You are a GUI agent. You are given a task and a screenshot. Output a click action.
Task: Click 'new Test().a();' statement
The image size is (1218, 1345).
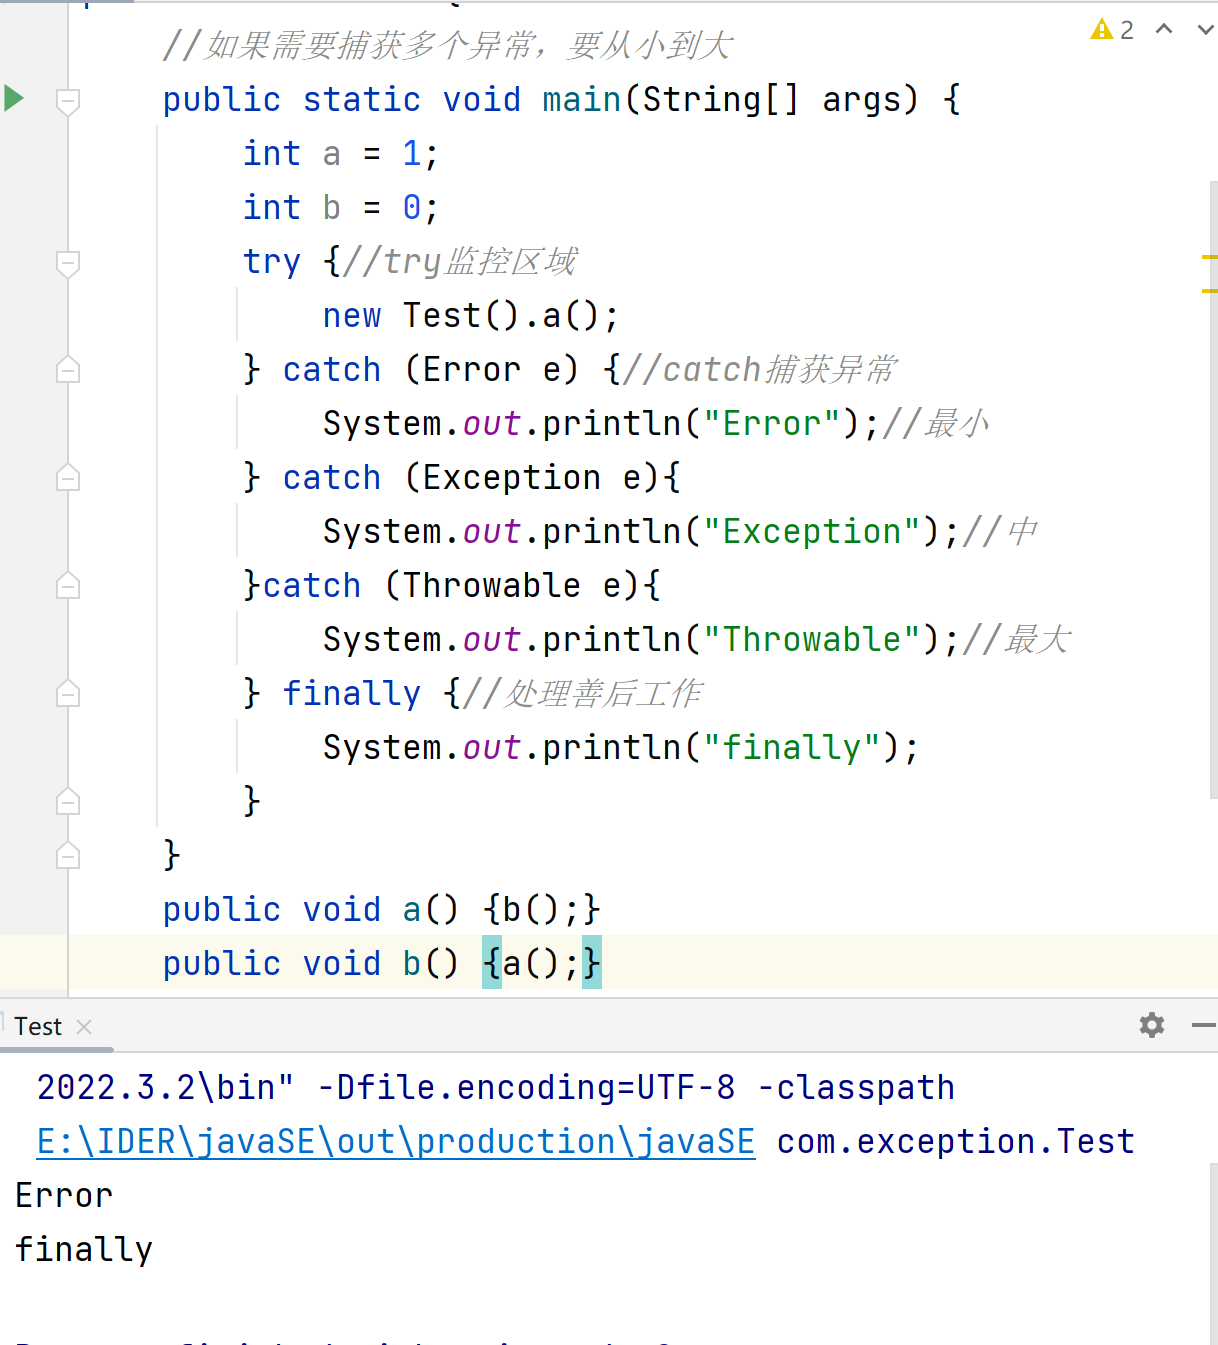[470, 316]
